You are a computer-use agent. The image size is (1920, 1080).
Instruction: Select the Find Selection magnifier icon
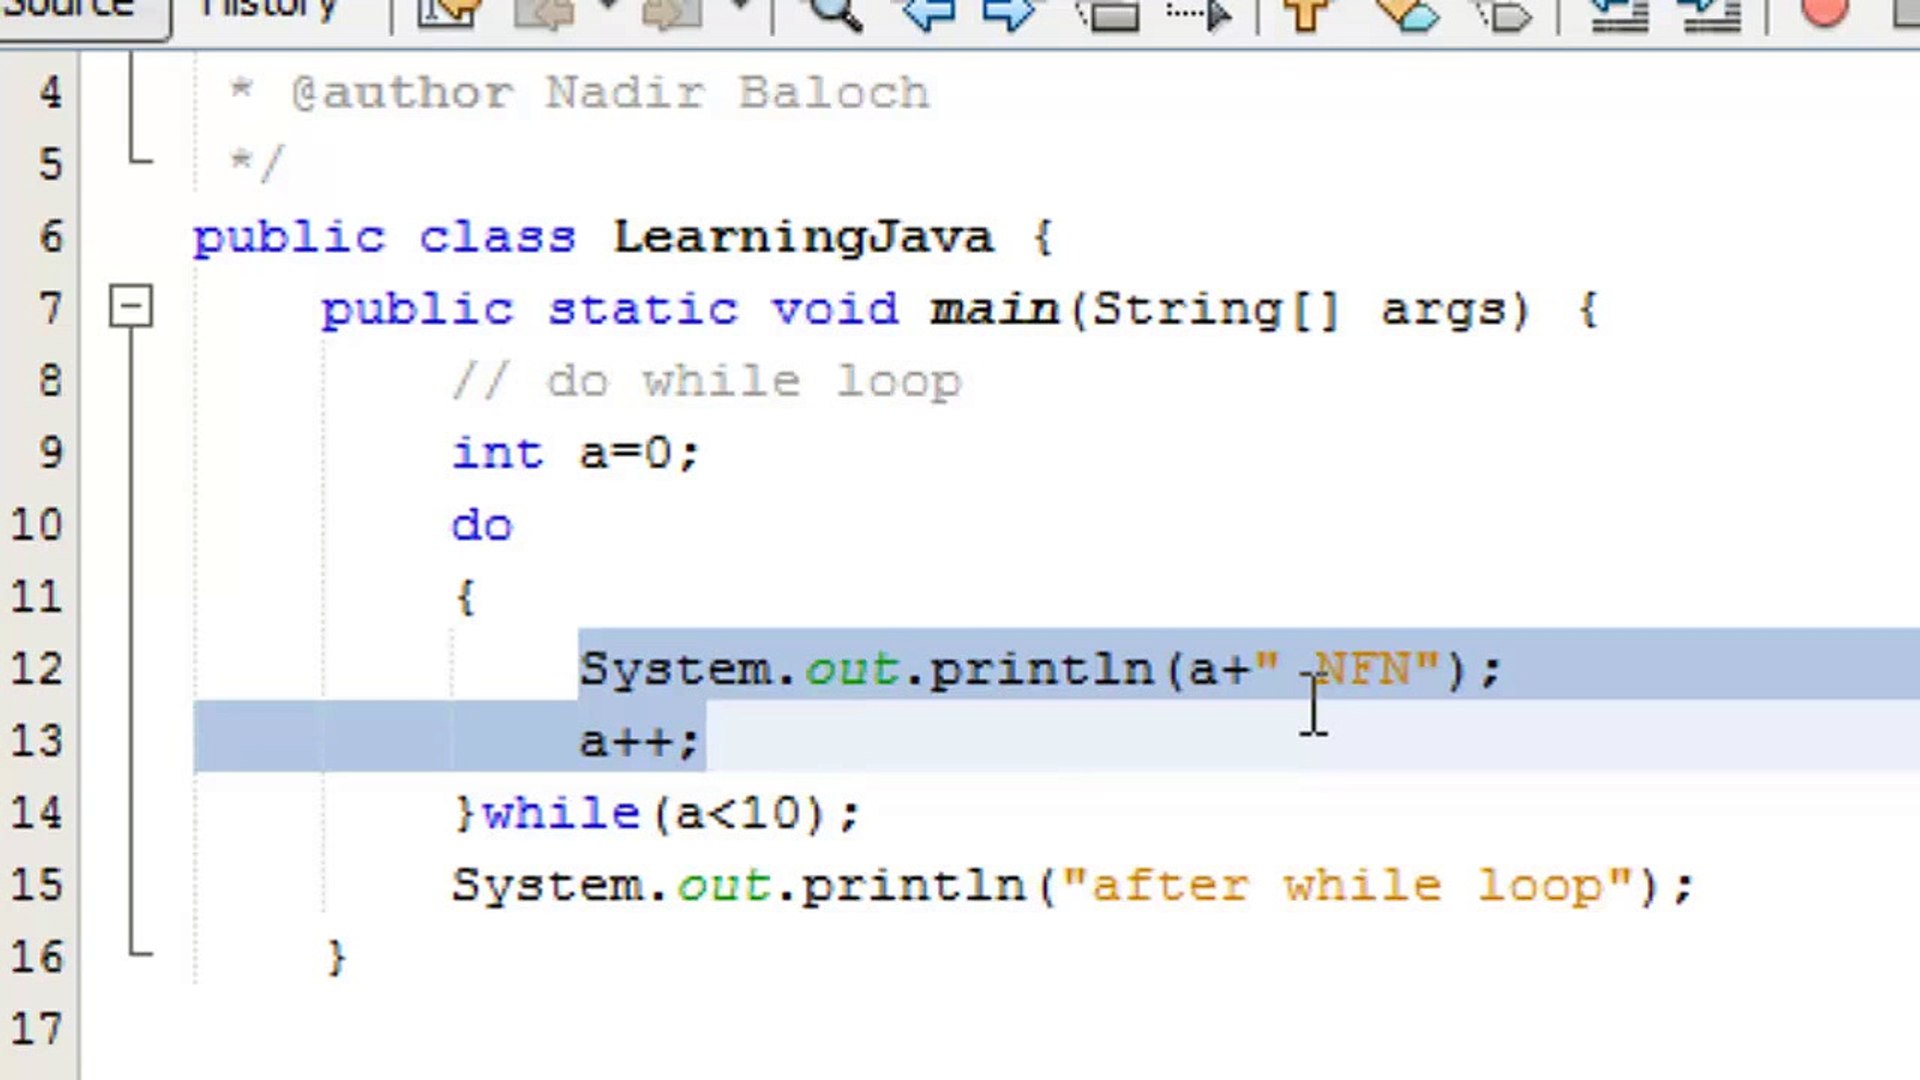click(x=835, y=14)
